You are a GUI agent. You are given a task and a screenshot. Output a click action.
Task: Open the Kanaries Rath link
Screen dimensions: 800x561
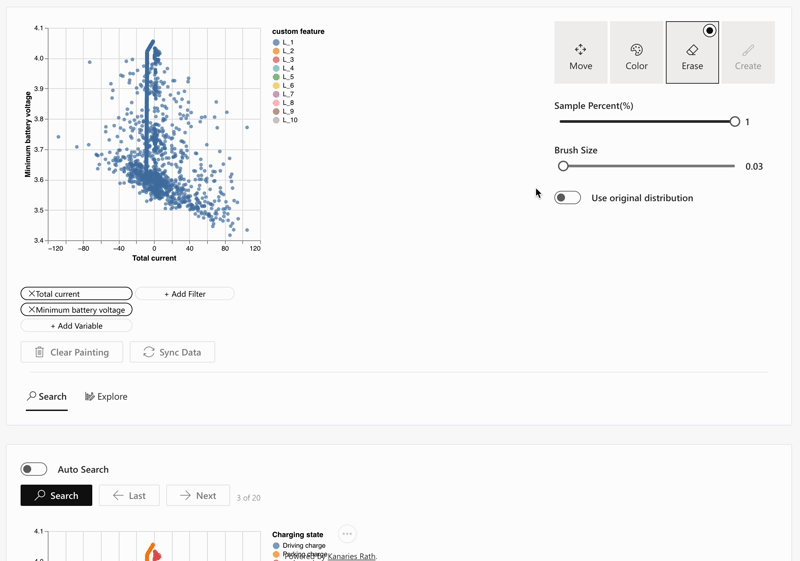pyautogui.click(x=352, y=556)
